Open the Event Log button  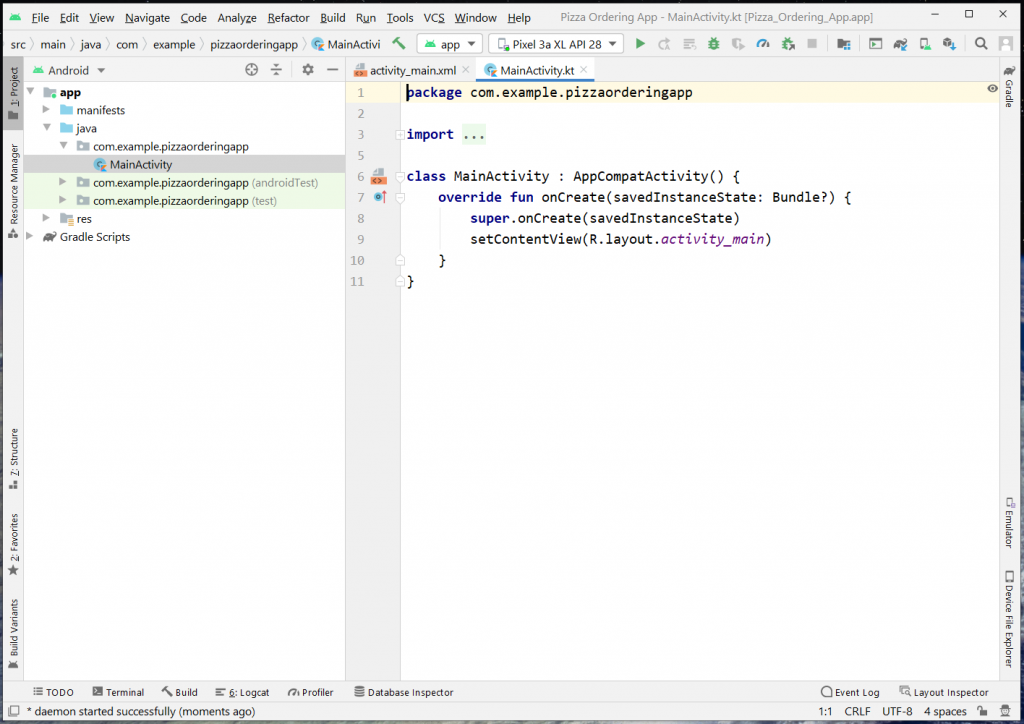pos(850,692)
